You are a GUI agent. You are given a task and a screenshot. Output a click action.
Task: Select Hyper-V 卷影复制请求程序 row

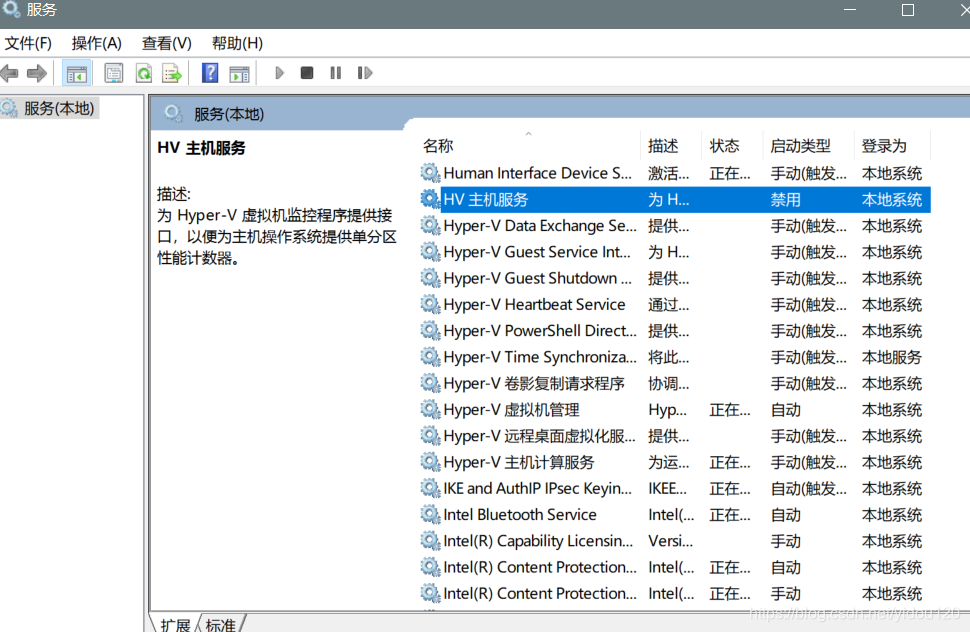point(675,383)
